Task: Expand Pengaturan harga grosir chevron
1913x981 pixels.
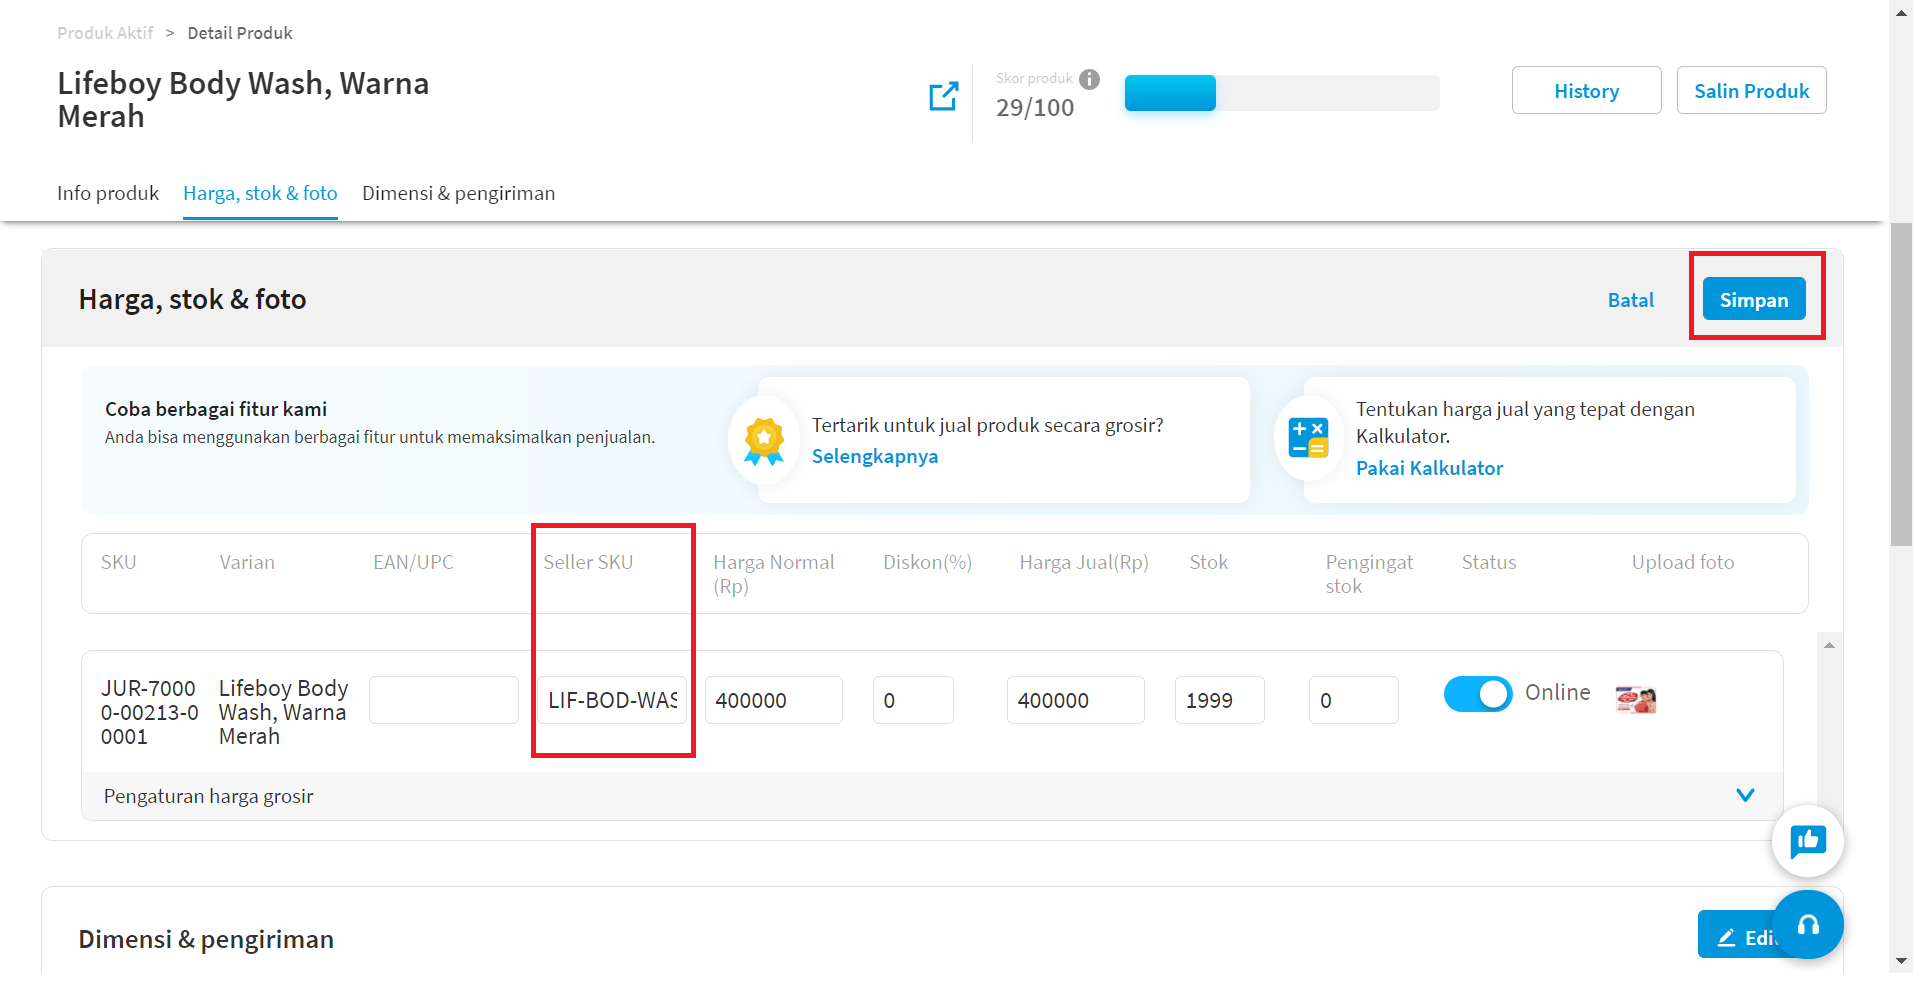Action: [x=1745, y=795]
